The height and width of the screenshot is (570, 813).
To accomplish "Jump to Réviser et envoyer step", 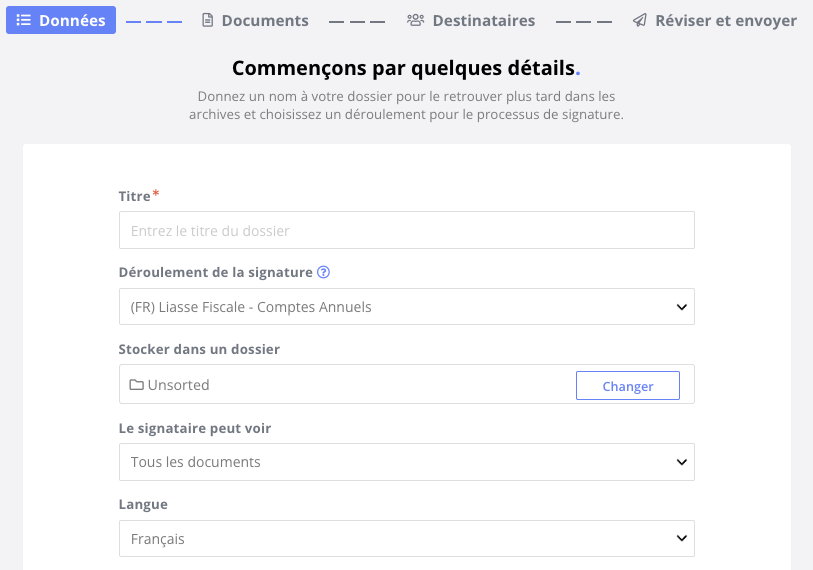I will tap(714, 20).
